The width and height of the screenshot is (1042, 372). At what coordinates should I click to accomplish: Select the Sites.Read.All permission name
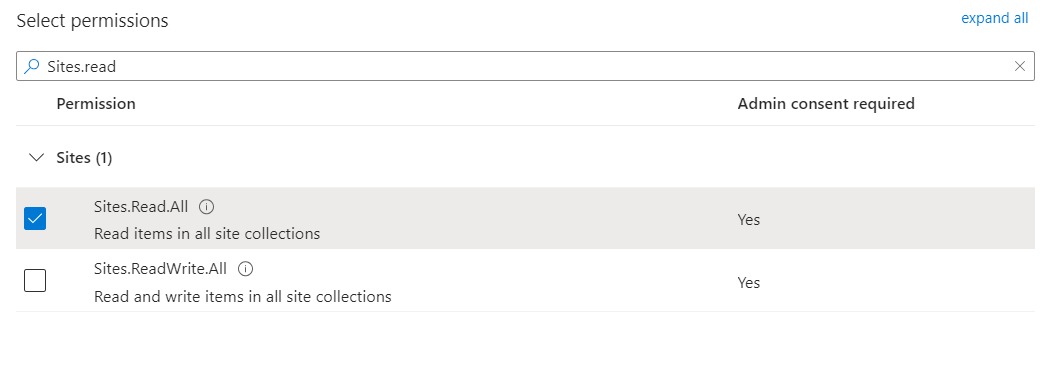pyautogui.click(x=141, y=207)
